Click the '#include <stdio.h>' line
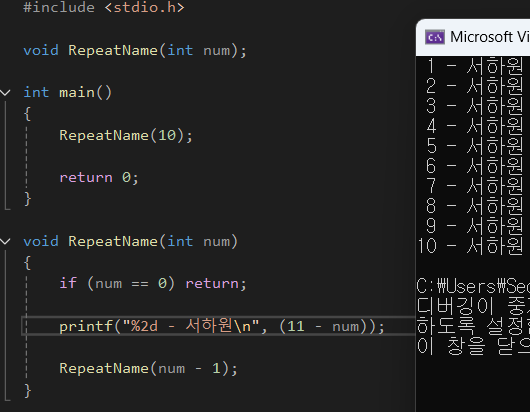This screenshot has height=412, width=530. [x=104, y=7]
